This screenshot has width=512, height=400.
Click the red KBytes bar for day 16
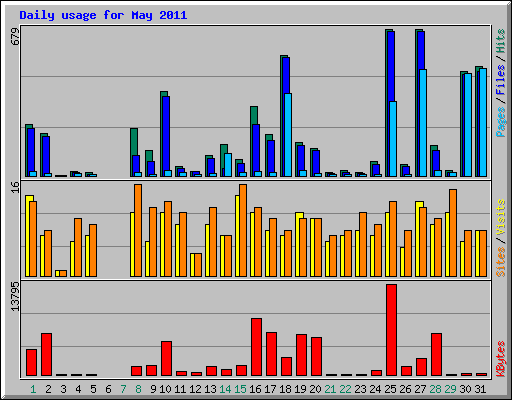[256, 347]
